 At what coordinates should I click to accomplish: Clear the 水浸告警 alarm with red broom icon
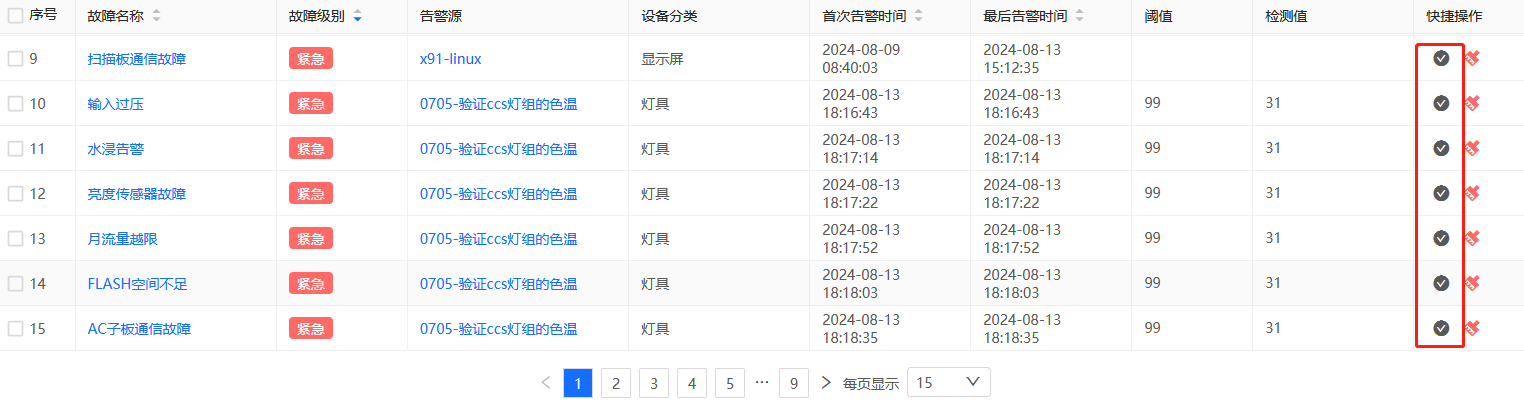click(x=1472, y=148)
